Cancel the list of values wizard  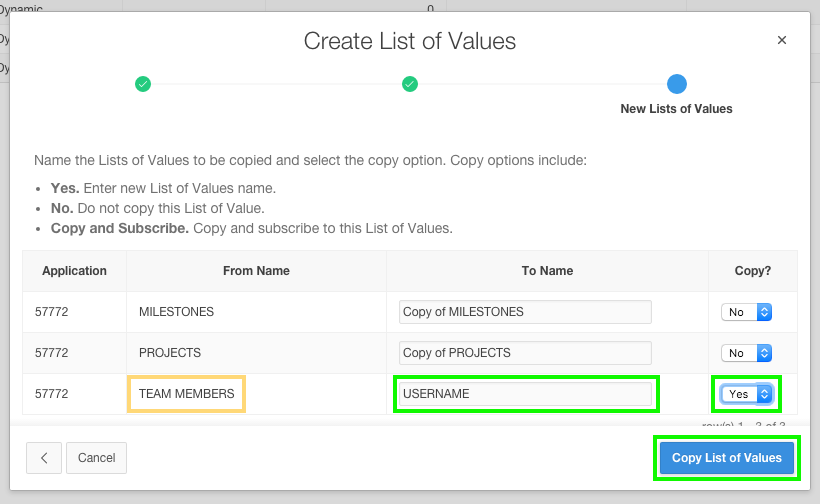[x=96, y=458]
